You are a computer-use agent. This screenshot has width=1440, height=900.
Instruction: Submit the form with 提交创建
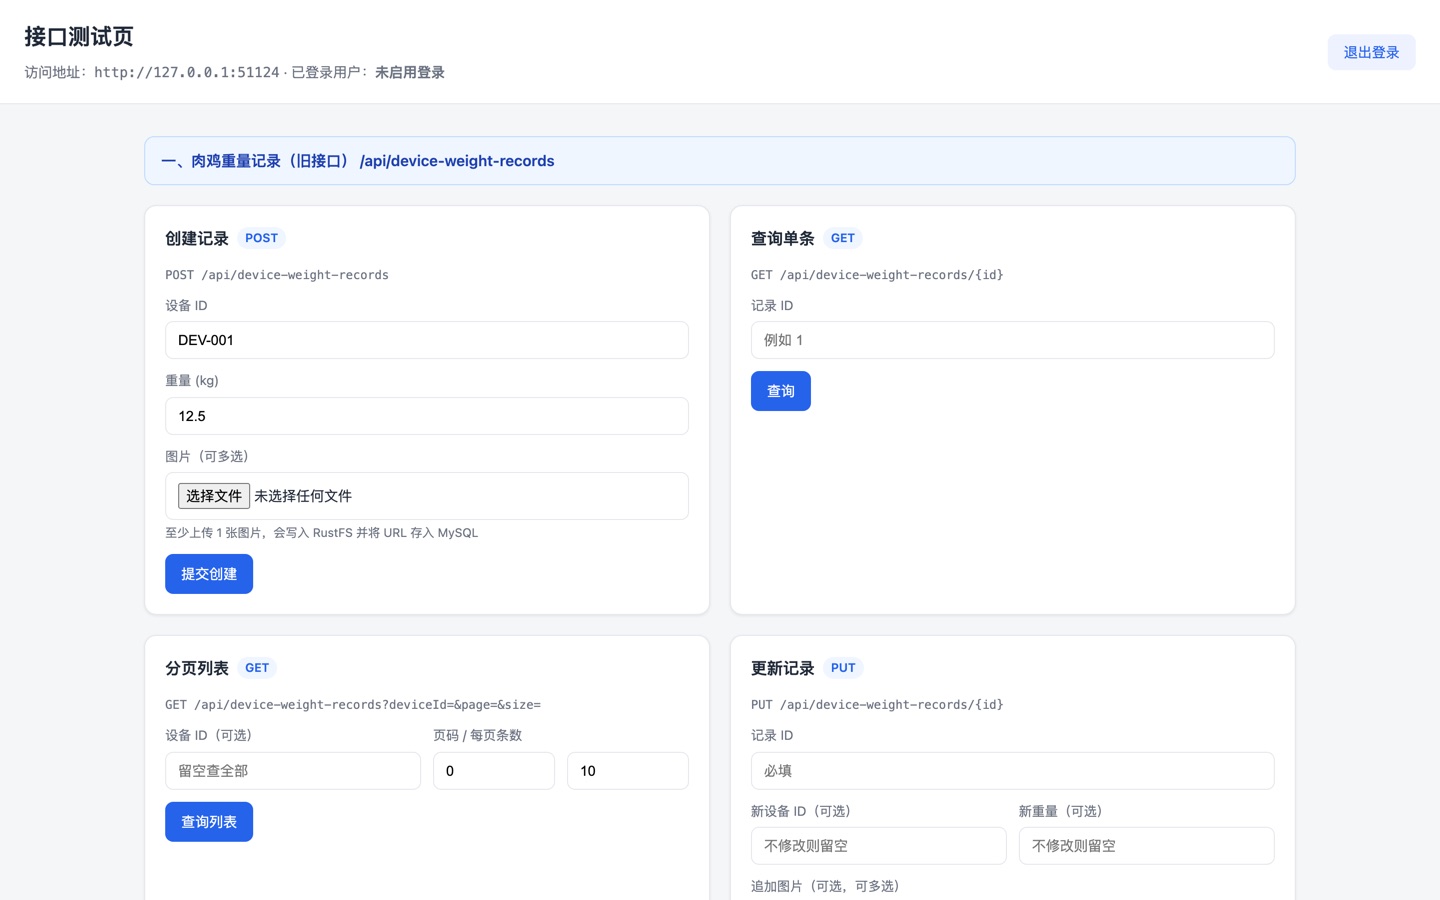pyautogui.click(x=209, y=574)
